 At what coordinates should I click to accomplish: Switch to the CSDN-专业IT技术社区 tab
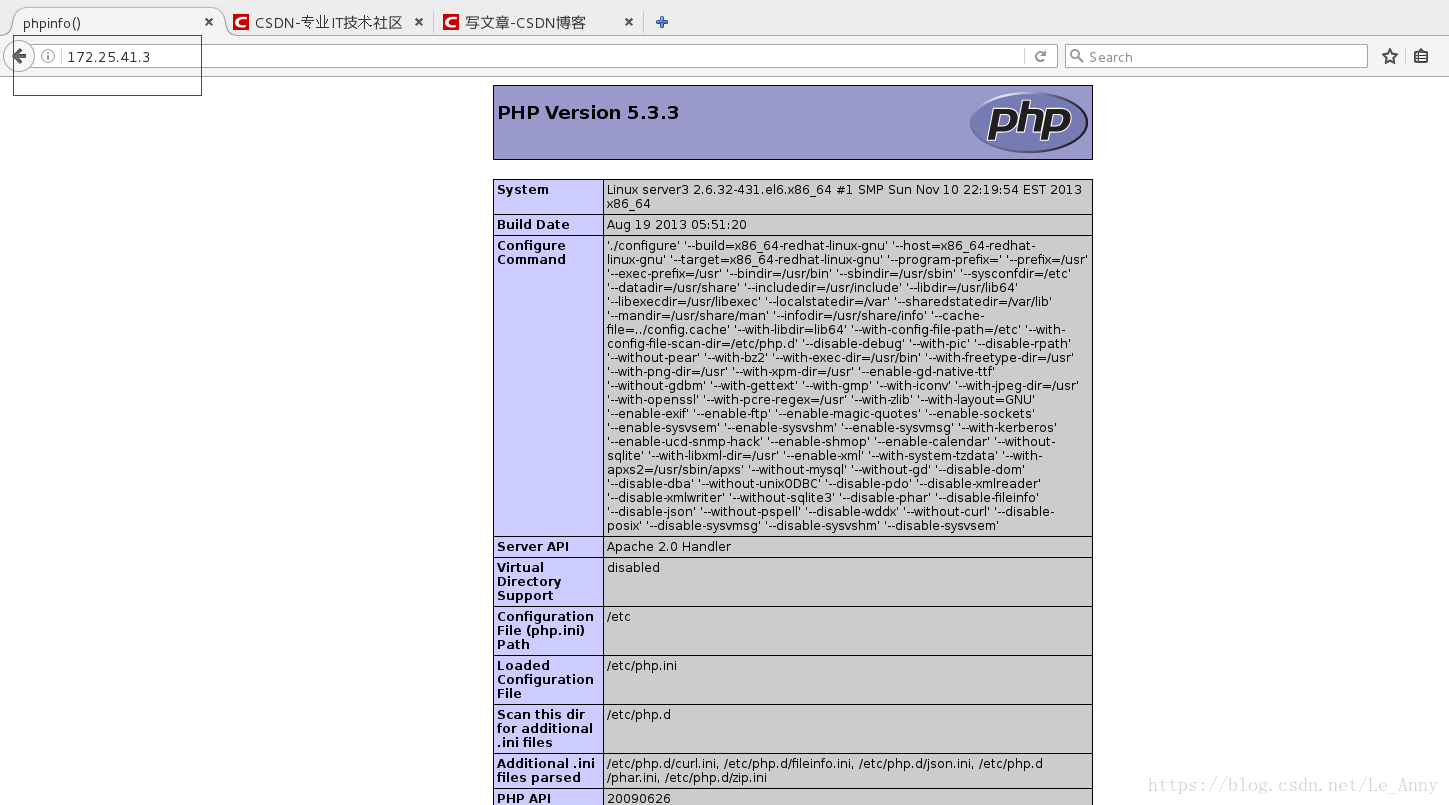(x=328, y=22)
